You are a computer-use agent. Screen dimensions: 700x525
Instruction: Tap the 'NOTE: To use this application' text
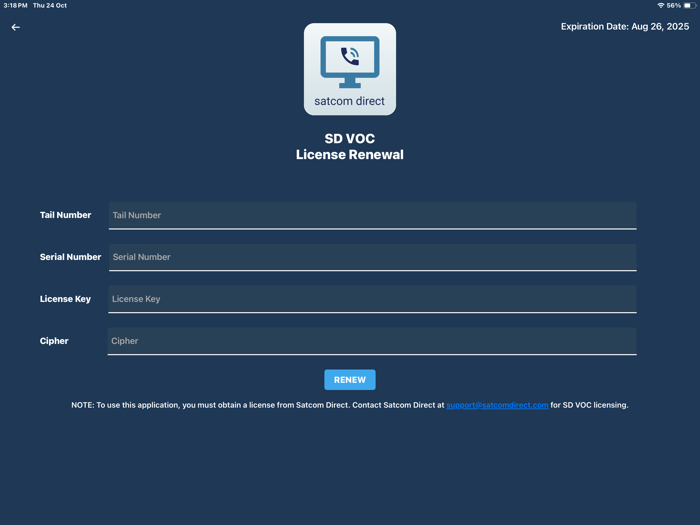point(126,405)
